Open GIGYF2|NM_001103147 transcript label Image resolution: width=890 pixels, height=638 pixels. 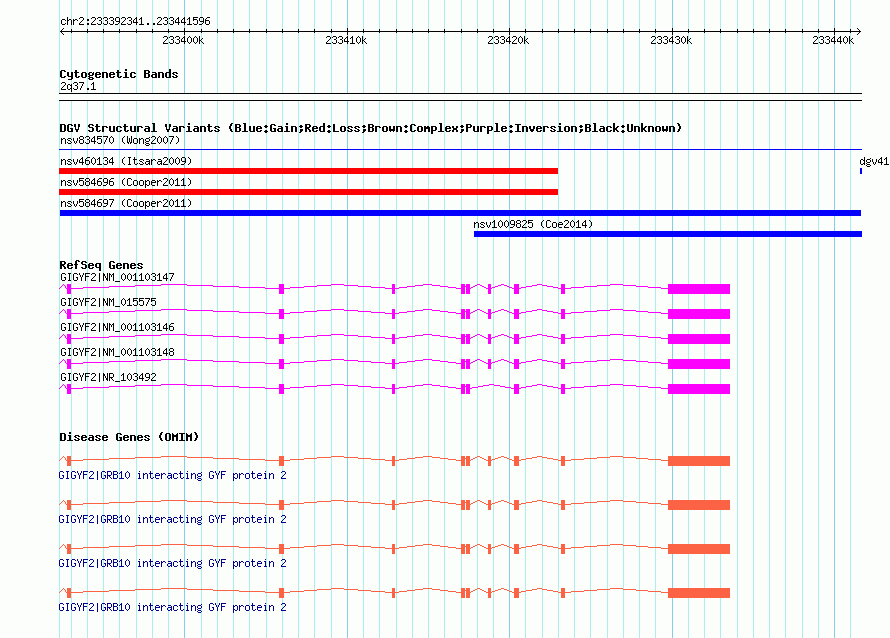pyautogui.click(x=117, y=278)
